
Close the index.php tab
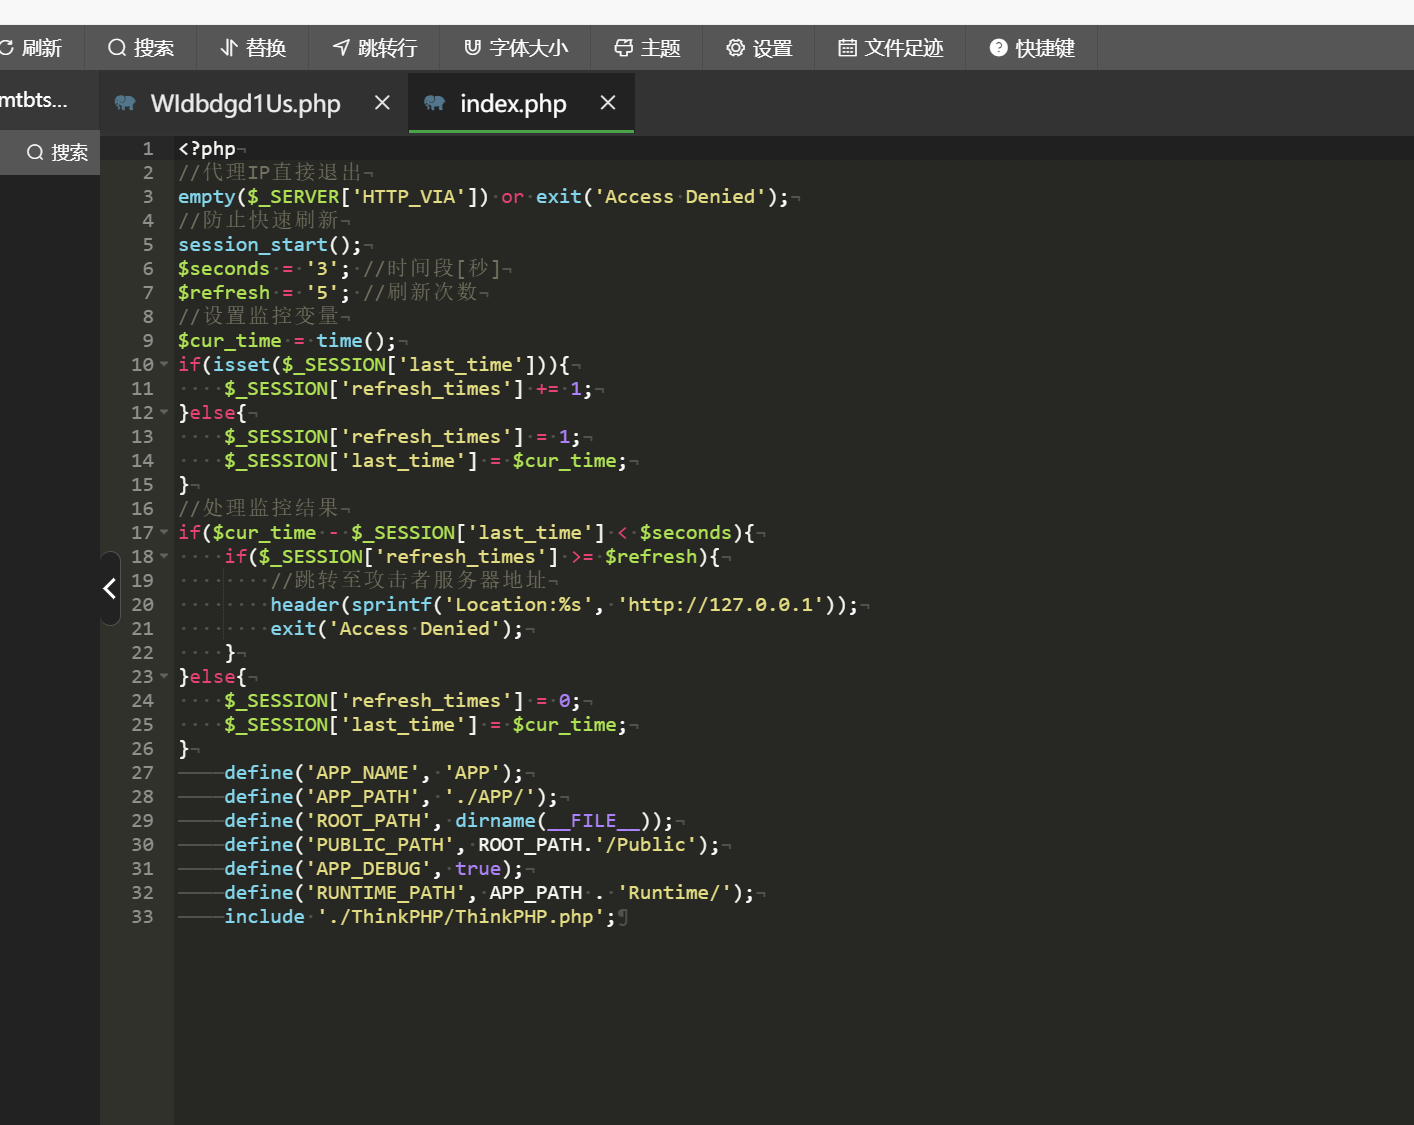[x=608, y=102]
